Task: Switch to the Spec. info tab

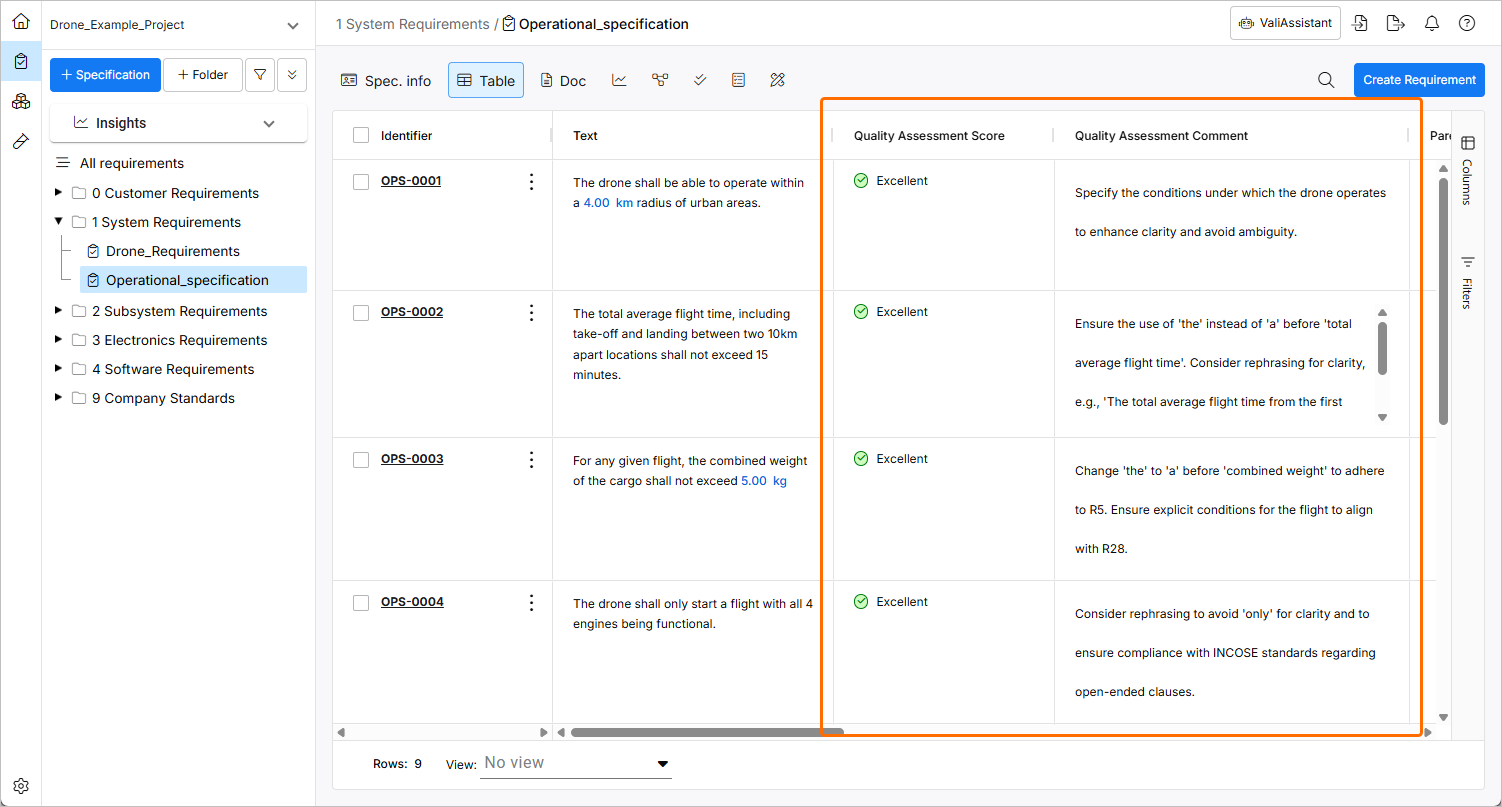Action: pos(386,80)
